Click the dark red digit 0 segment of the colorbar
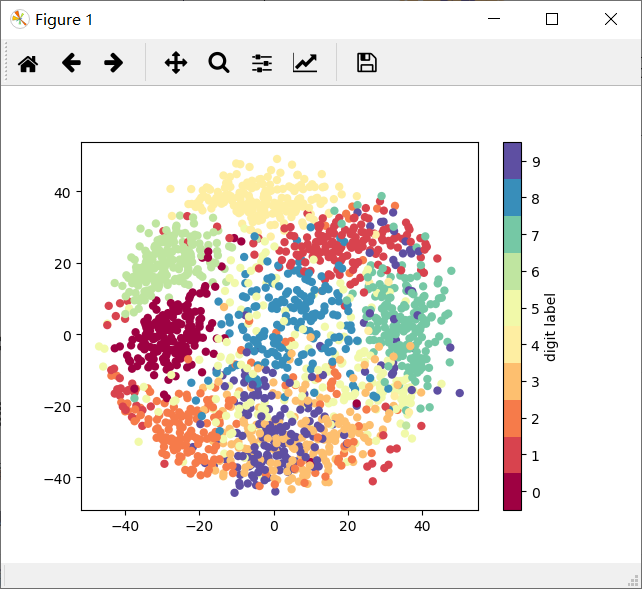Image resolution: width=642 pixels, height=589 pixels. (512, 492)
